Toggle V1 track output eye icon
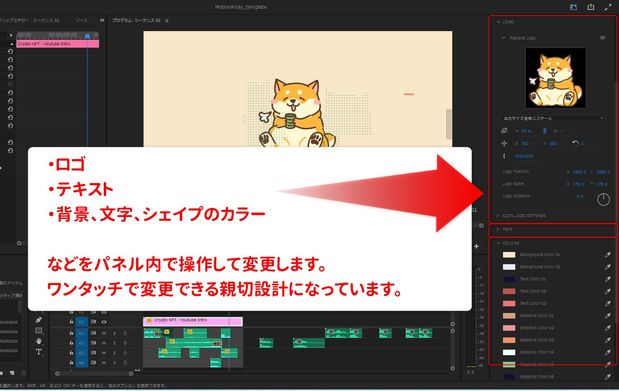Image resolution: width=619 pixels, height=391 pixels. 104,322
